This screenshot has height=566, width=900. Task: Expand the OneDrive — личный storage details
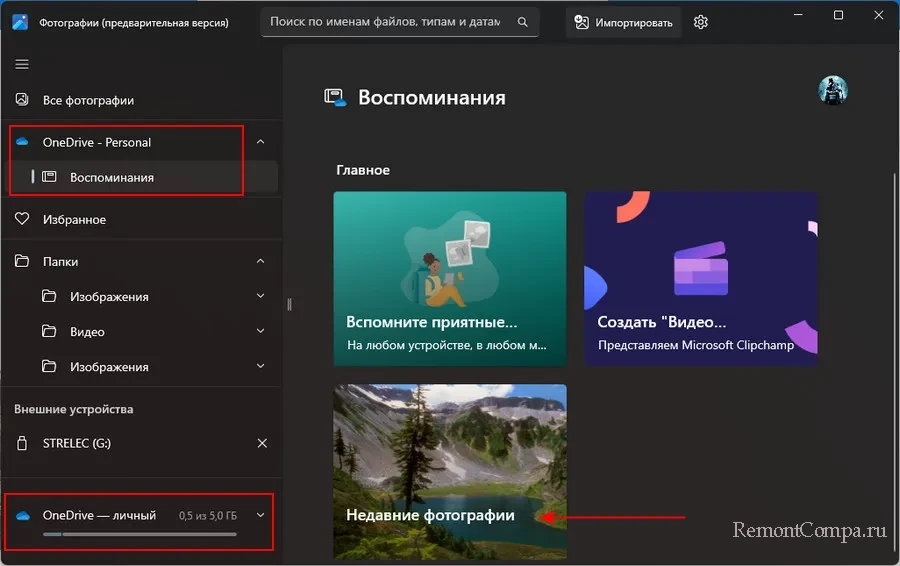tap(261, 515)
